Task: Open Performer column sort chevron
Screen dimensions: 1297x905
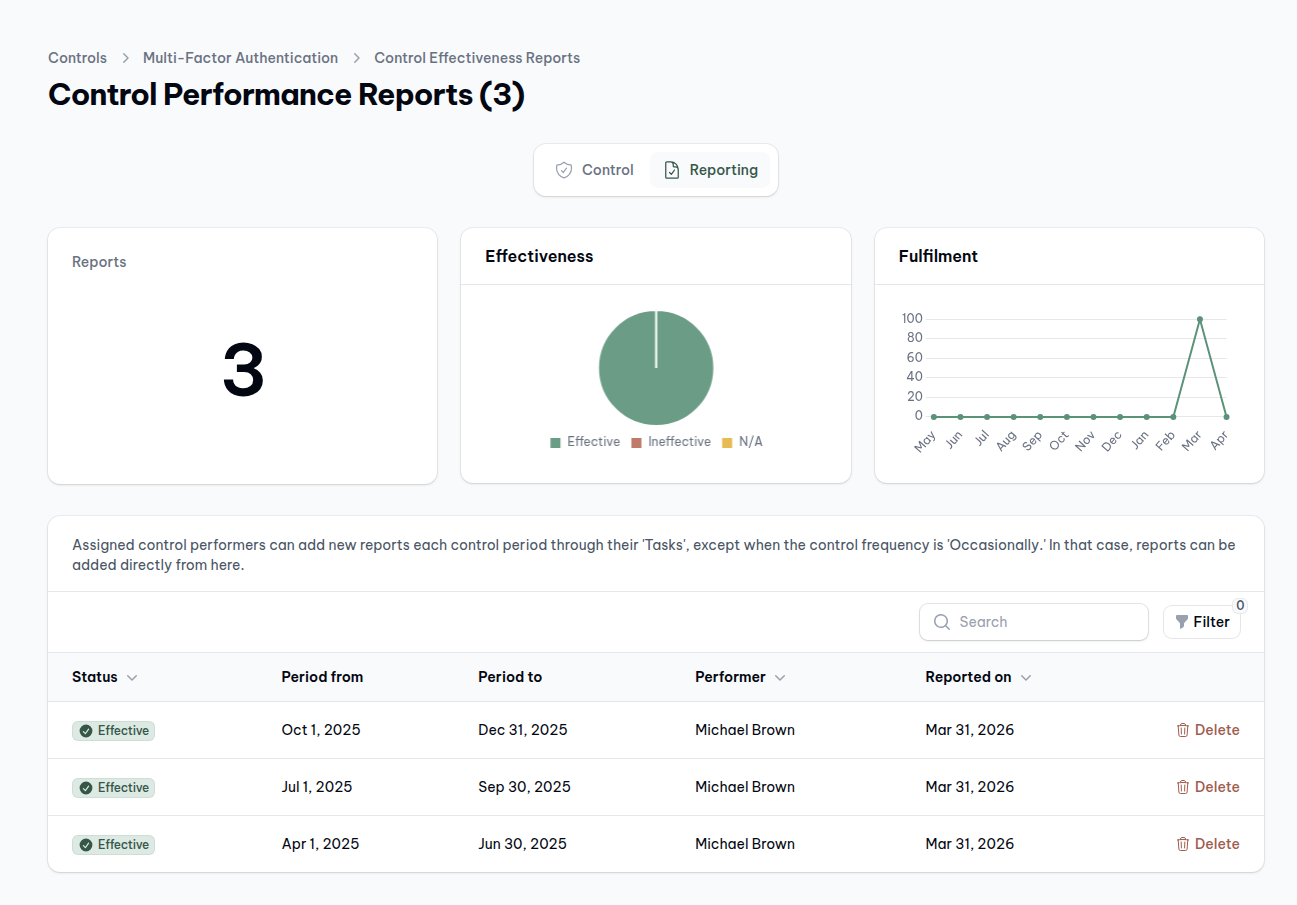Action: pos(780,678)
